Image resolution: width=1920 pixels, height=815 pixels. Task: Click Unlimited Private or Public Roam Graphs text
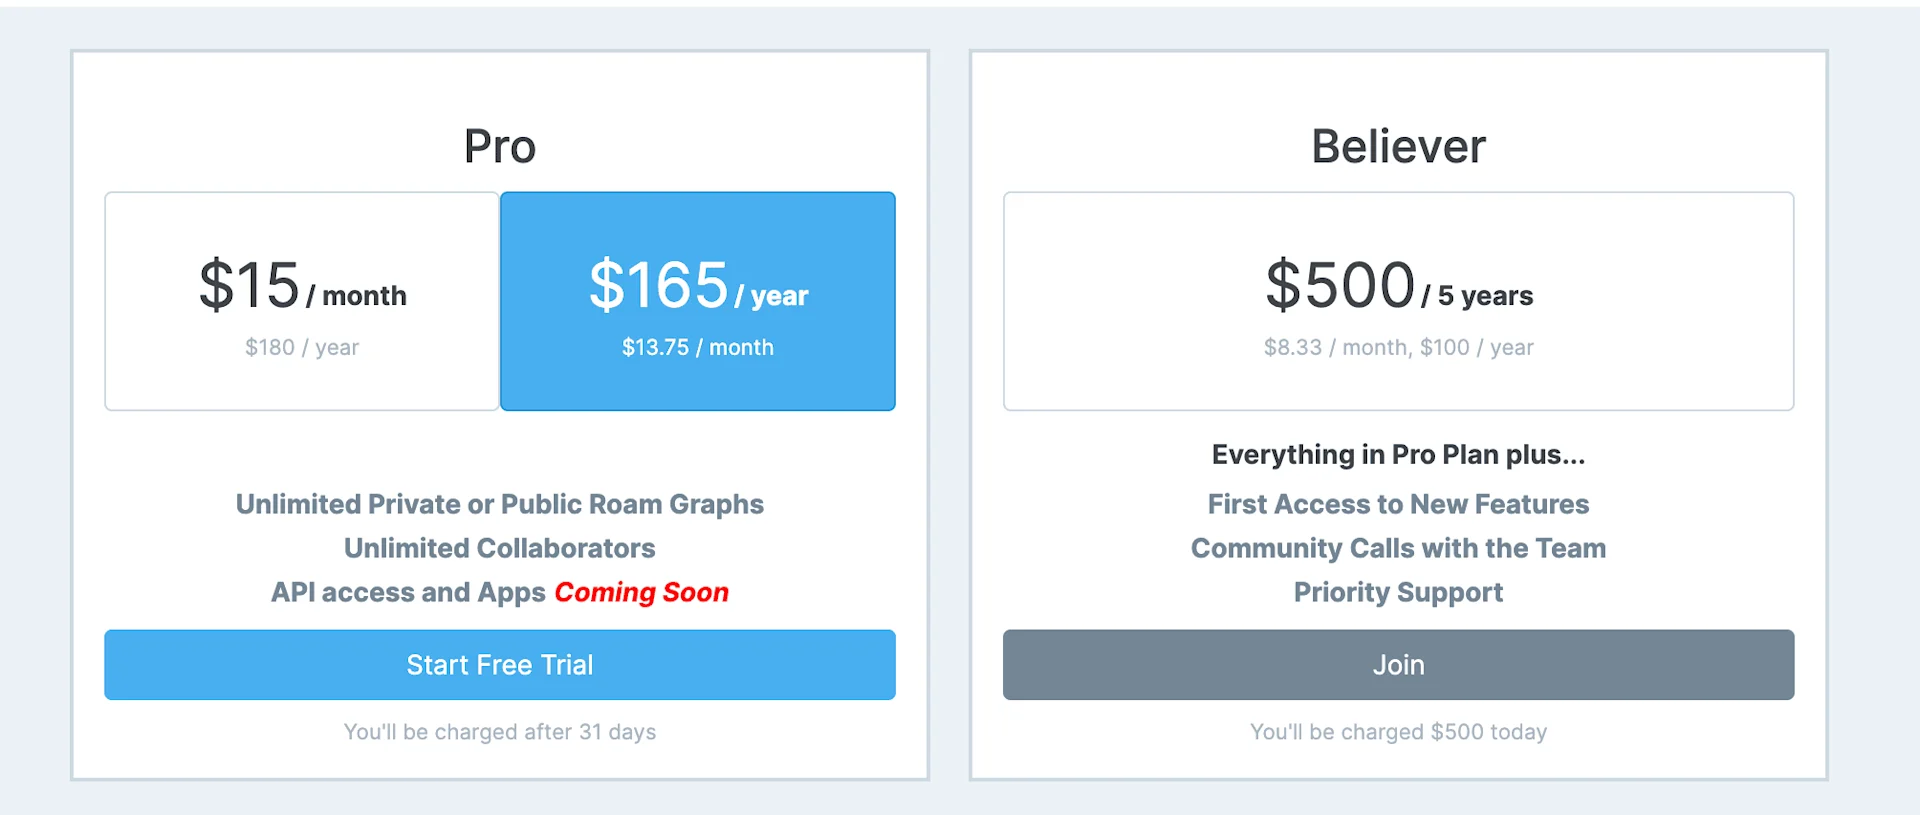(499, 504)
